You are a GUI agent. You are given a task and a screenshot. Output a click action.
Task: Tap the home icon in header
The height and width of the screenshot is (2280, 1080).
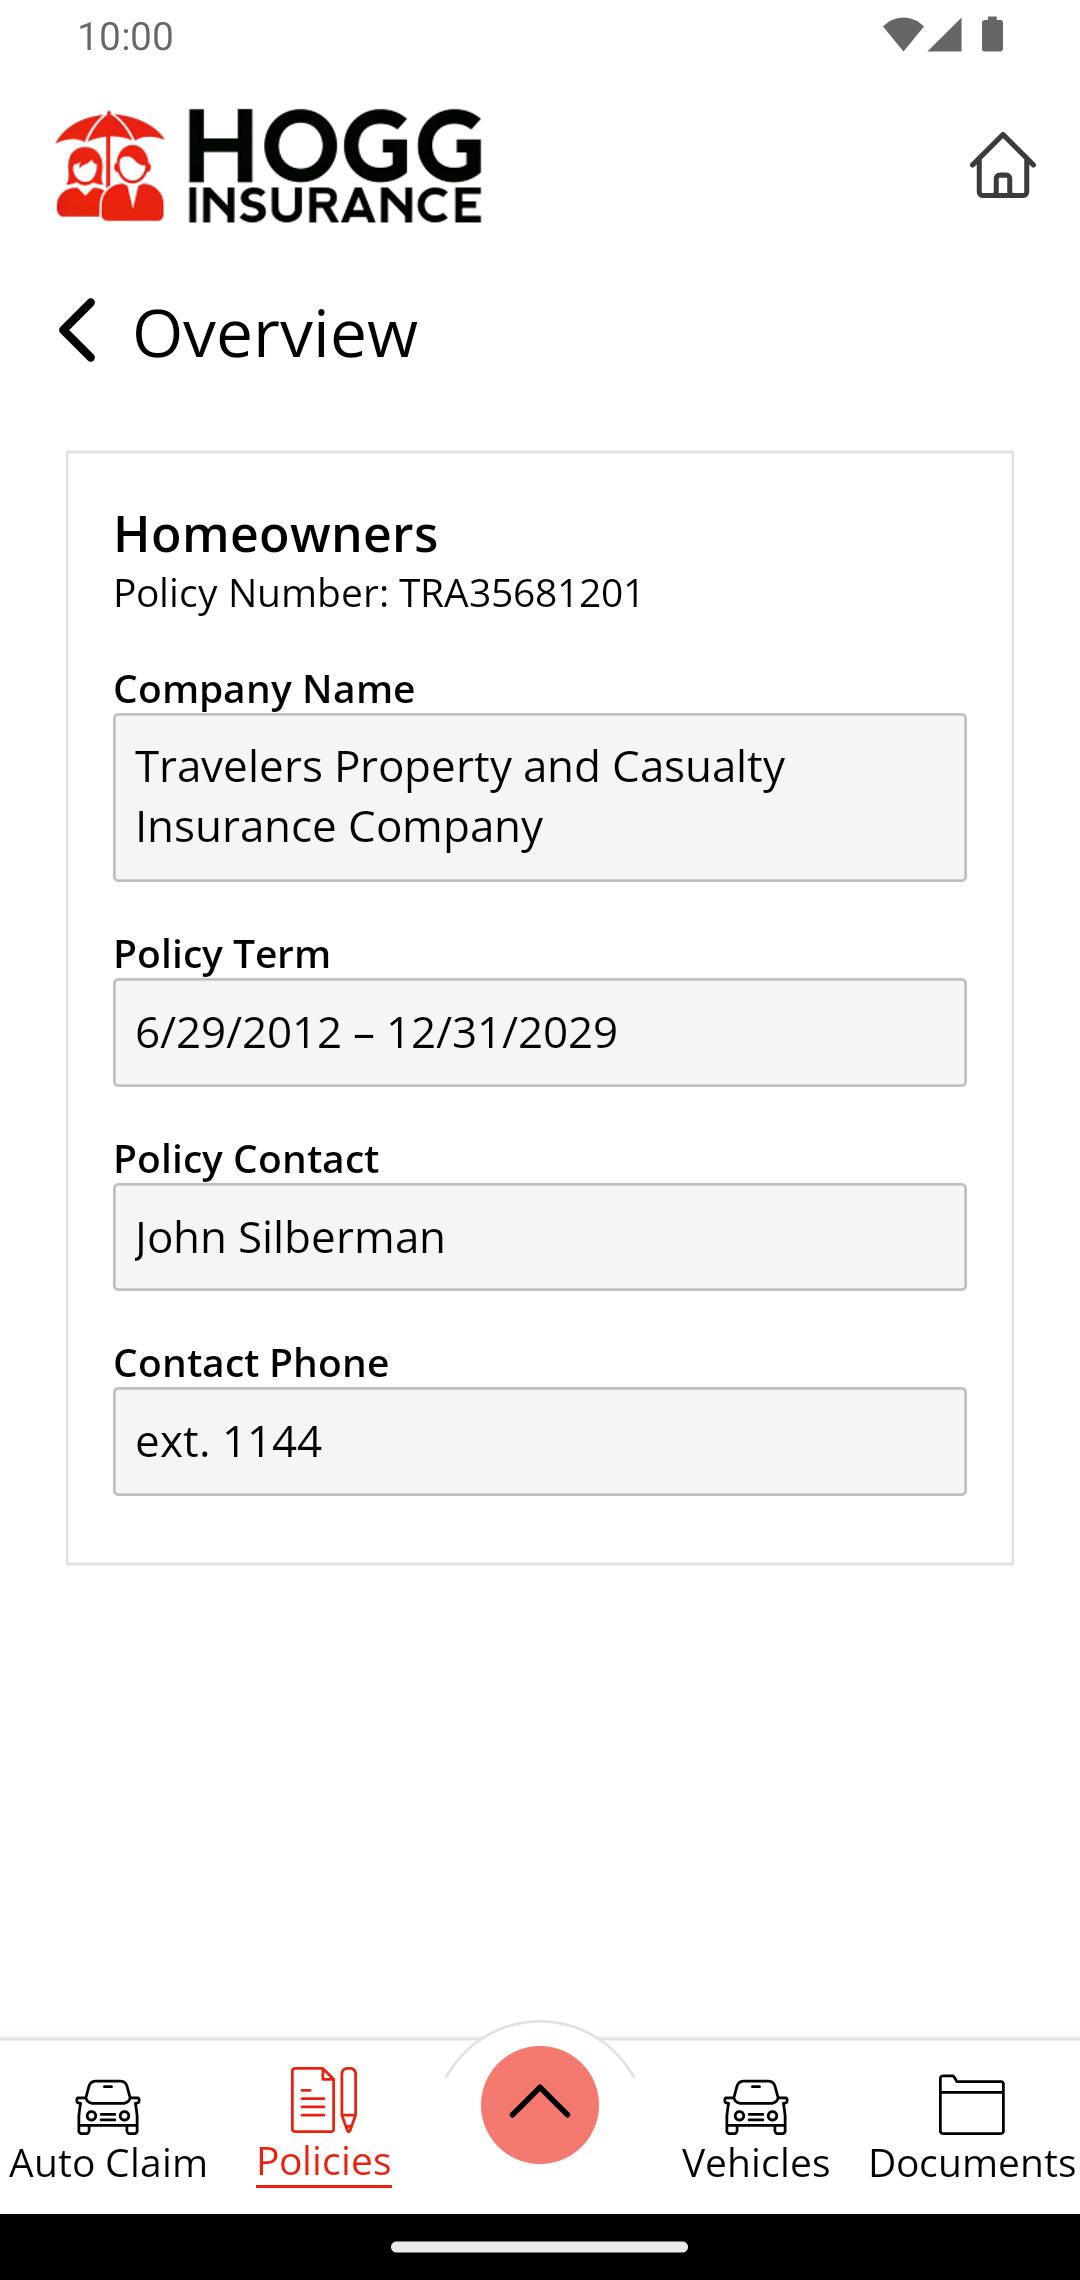1002,166
